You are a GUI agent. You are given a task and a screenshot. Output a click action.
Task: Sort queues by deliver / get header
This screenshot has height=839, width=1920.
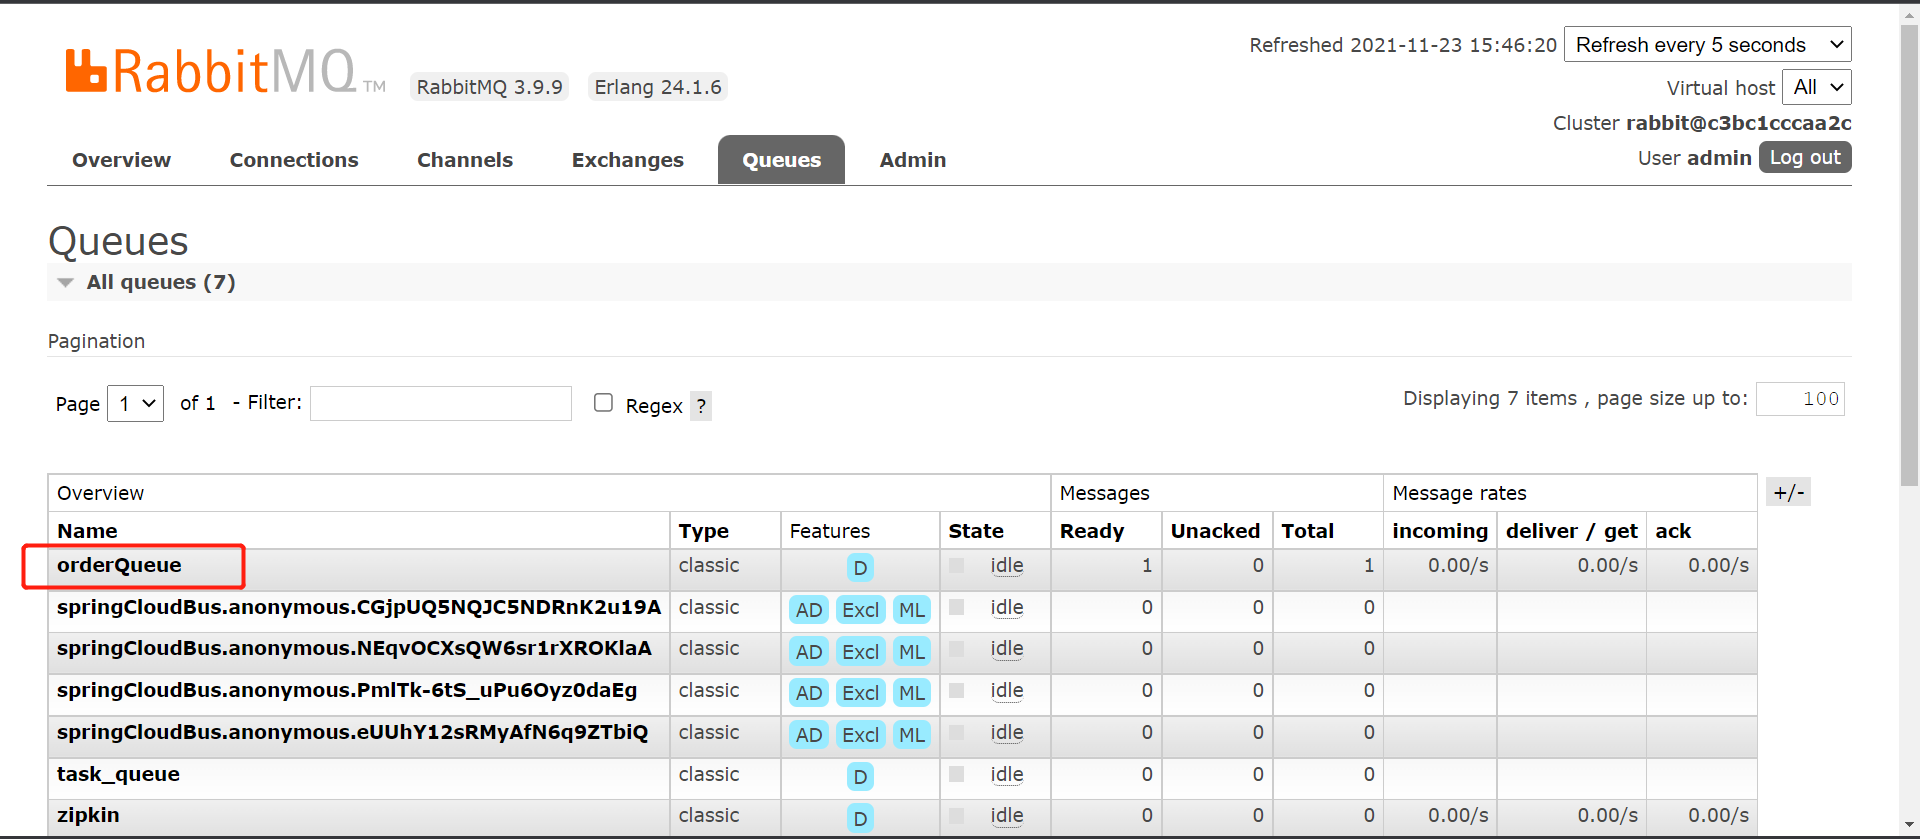[1572, 531]
